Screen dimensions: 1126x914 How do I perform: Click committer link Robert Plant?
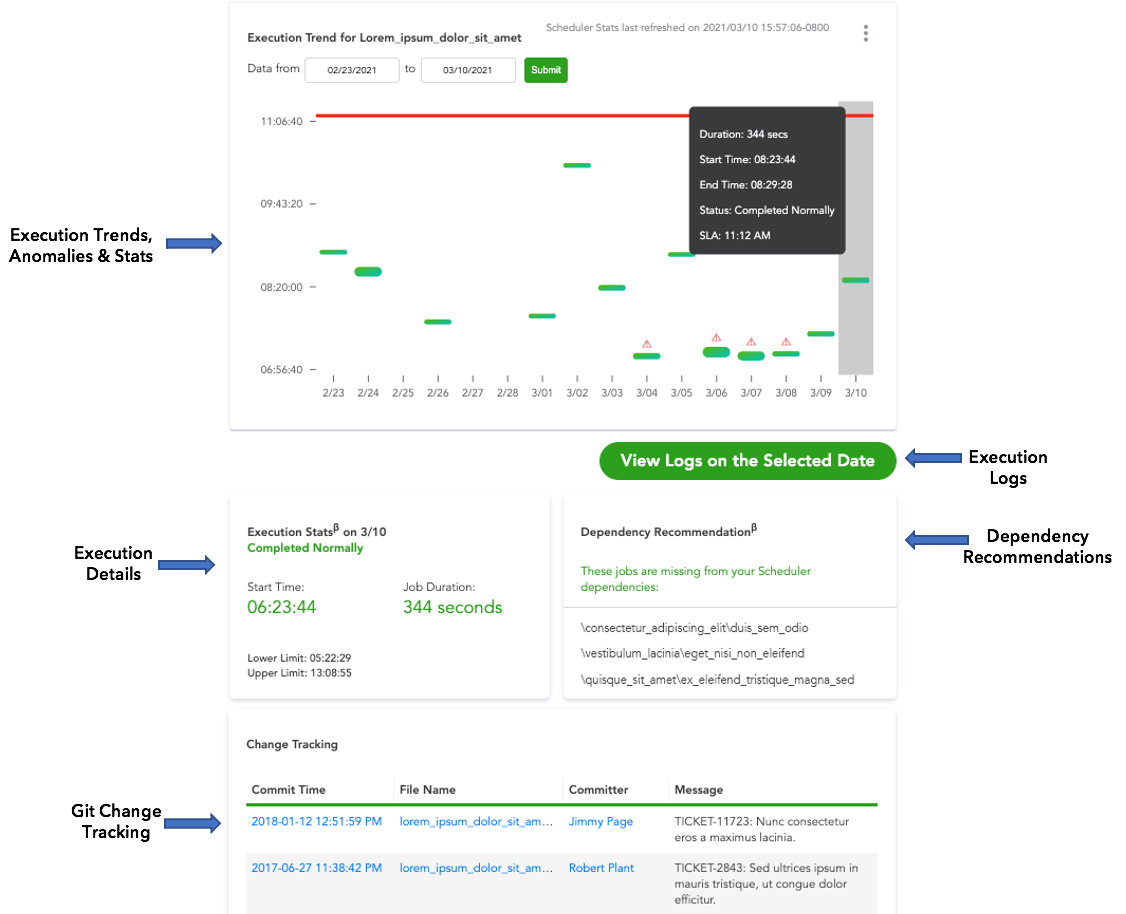point(601,868)
